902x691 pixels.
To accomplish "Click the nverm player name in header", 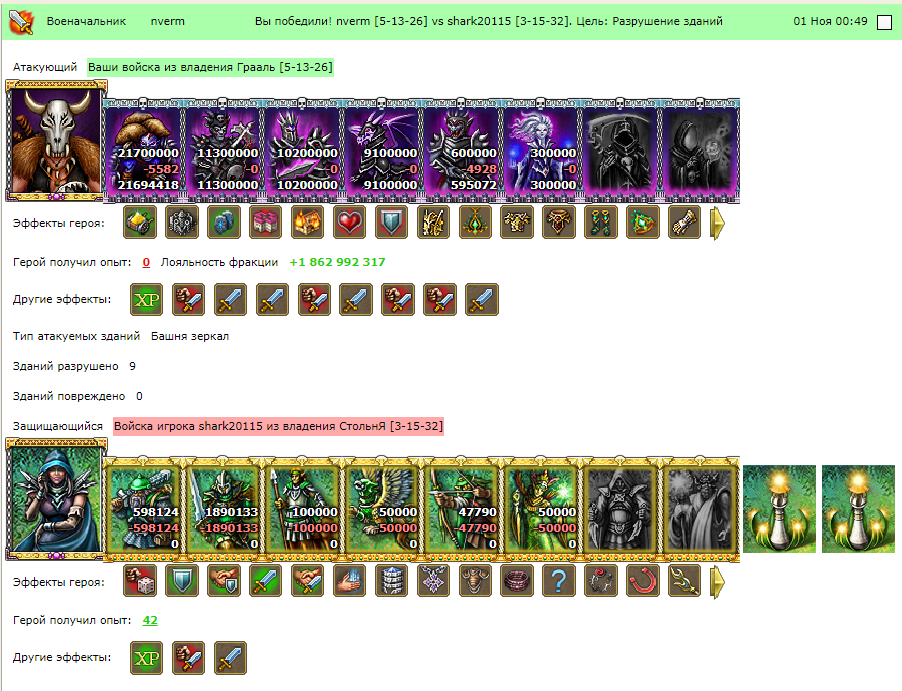I will coord(167,21).
